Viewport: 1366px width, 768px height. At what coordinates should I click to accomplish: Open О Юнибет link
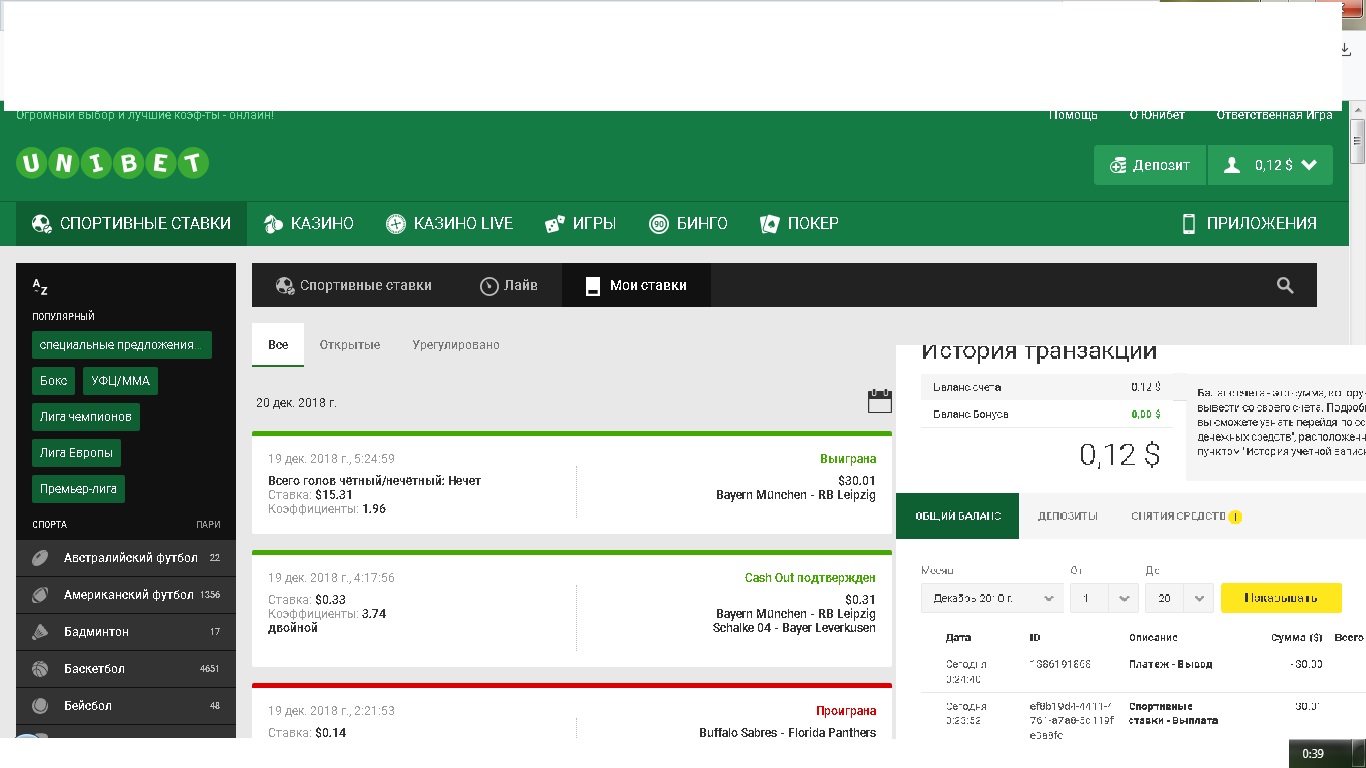[x=1157, y=115]
